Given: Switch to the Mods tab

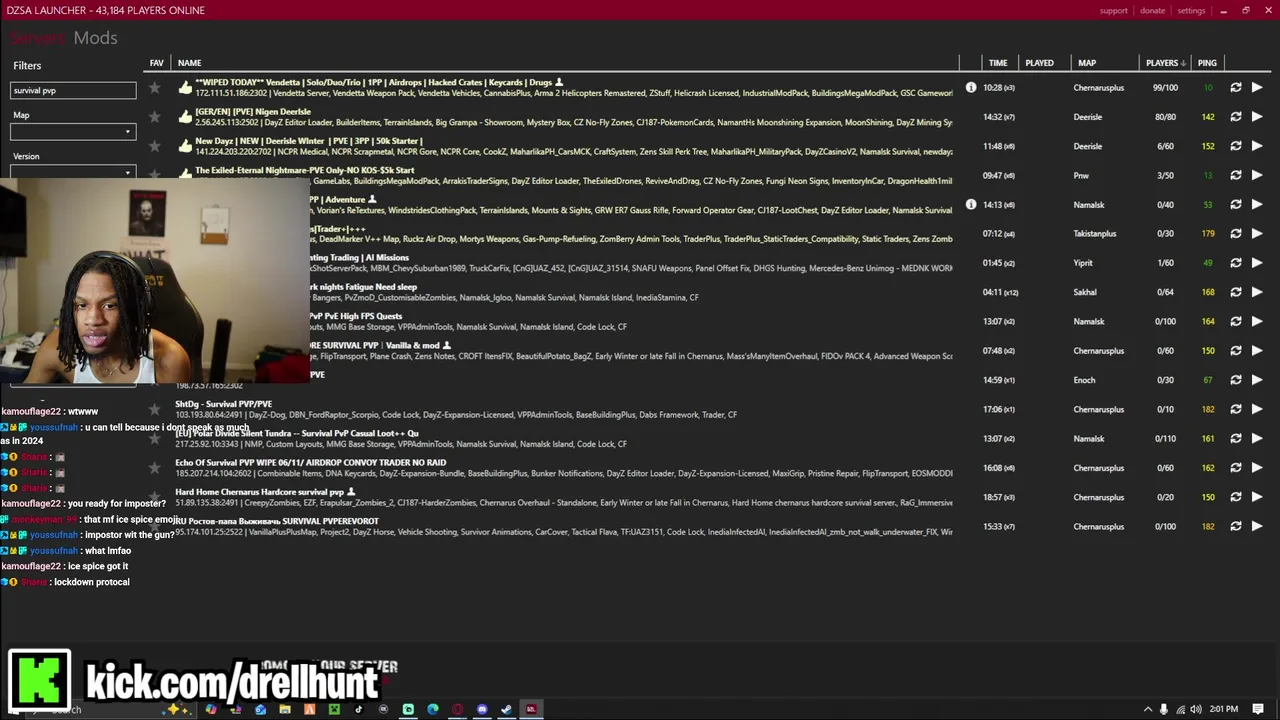Looking at the screenshot, I should 95,38.
